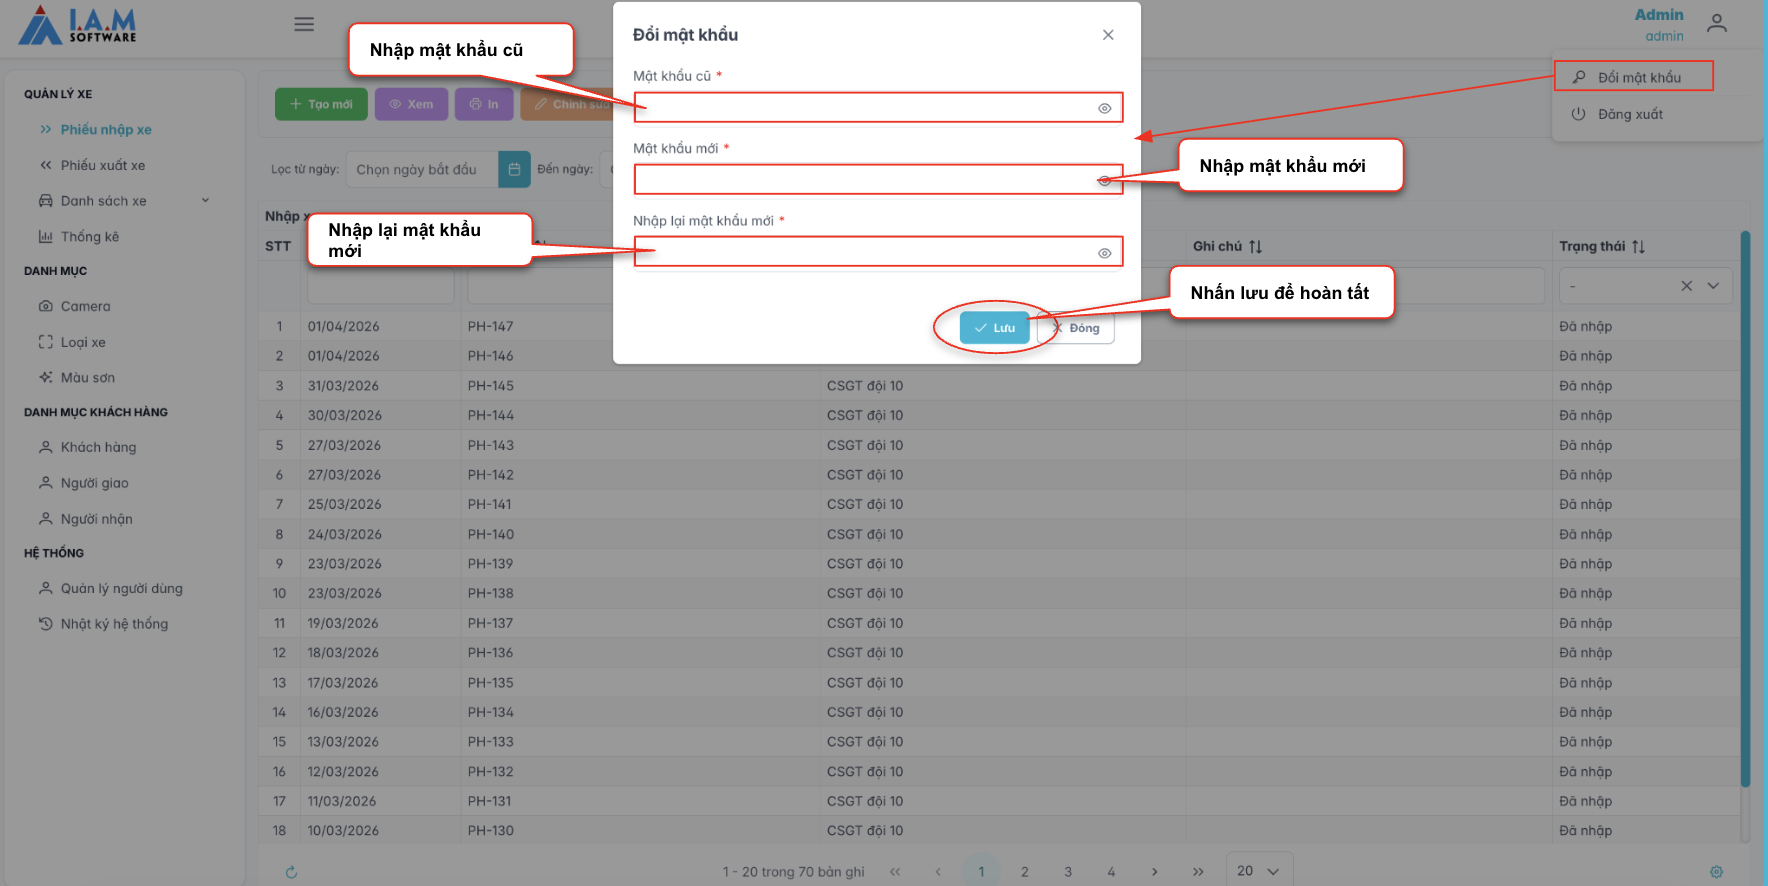
Task: Open the user profile avatar icon
Action: 1716,24
